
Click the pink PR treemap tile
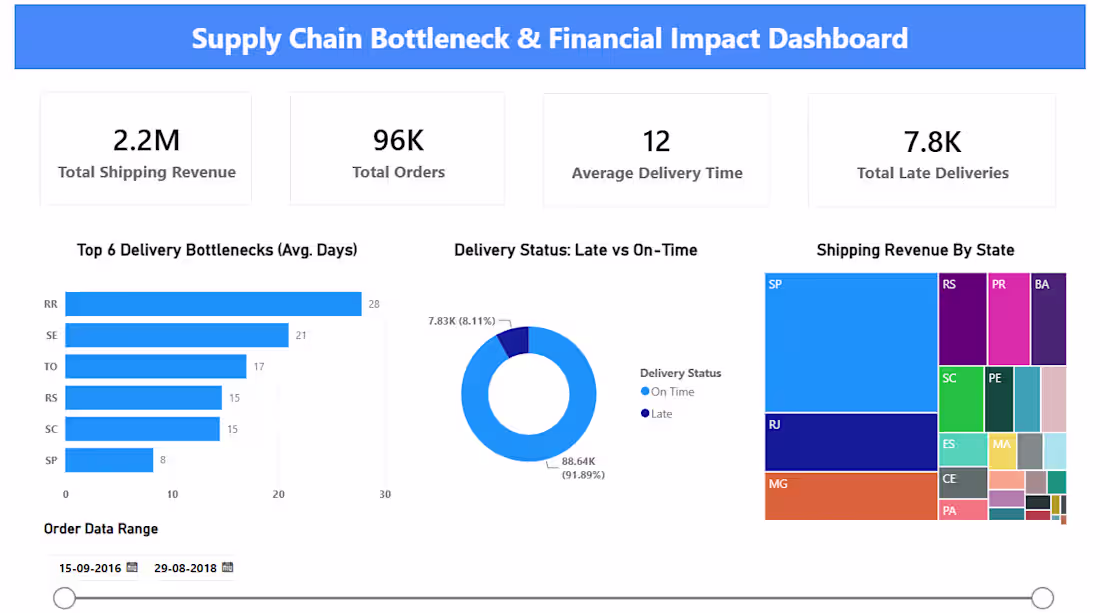(x=1009, y=319)
